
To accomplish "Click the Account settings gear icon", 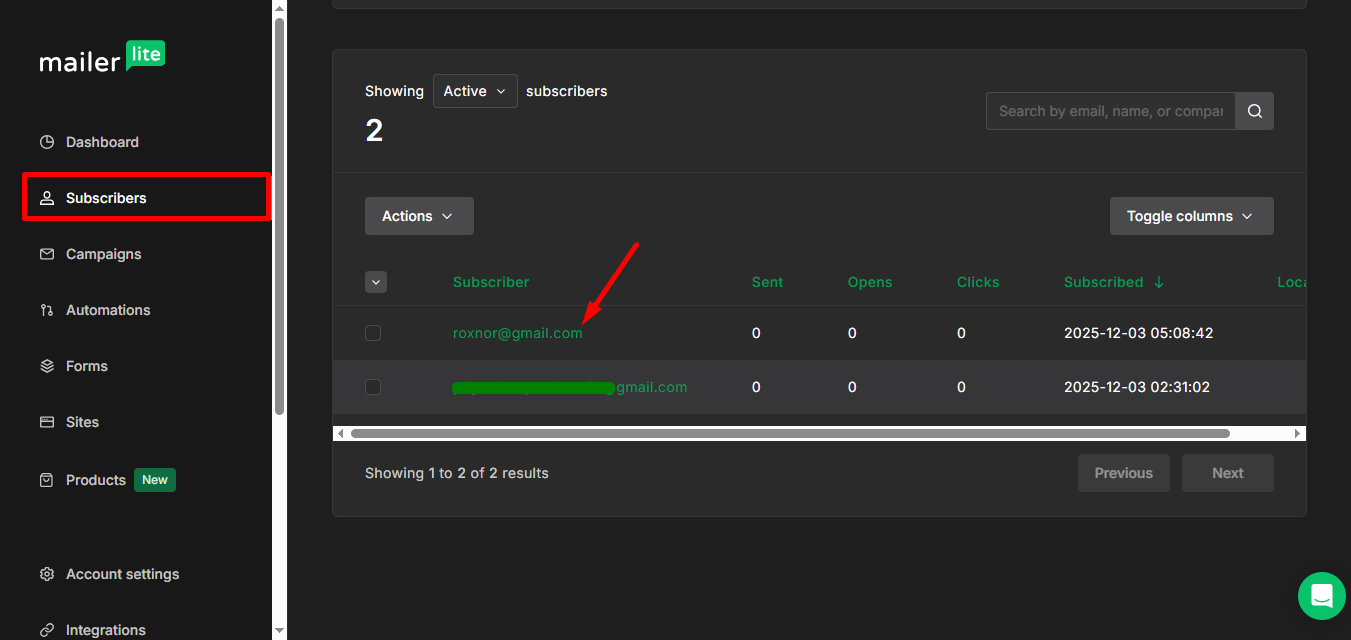I will pyautogui.click(x=47, y=574).
